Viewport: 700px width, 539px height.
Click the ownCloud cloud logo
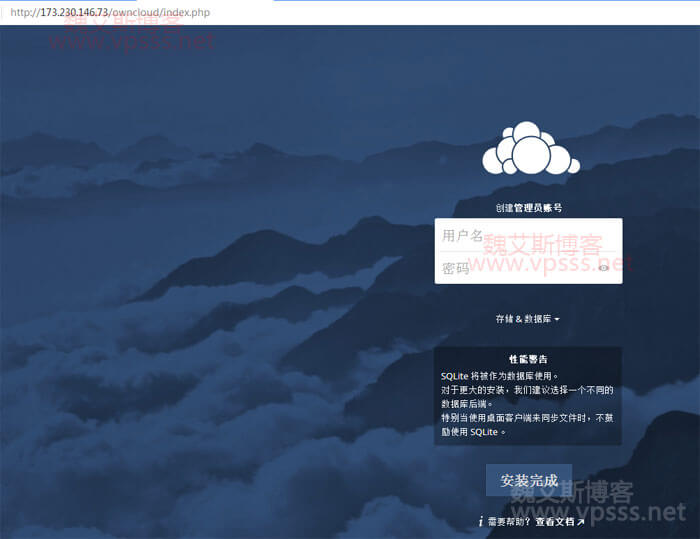click(x=528, y=148)
